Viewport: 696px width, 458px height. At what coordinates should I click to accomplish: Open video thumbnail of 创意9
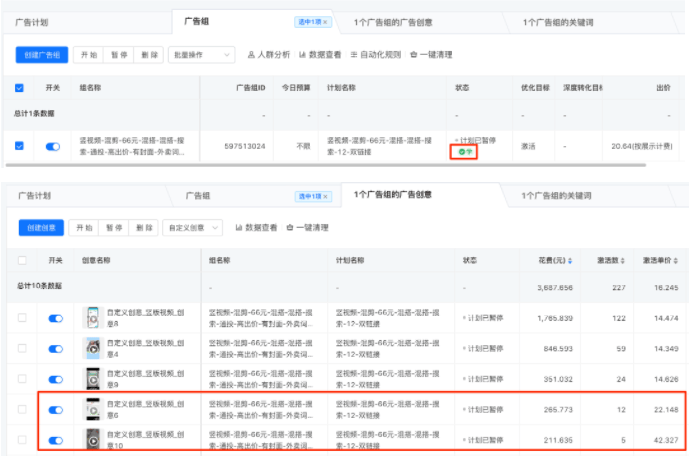[x=93, y=379]
